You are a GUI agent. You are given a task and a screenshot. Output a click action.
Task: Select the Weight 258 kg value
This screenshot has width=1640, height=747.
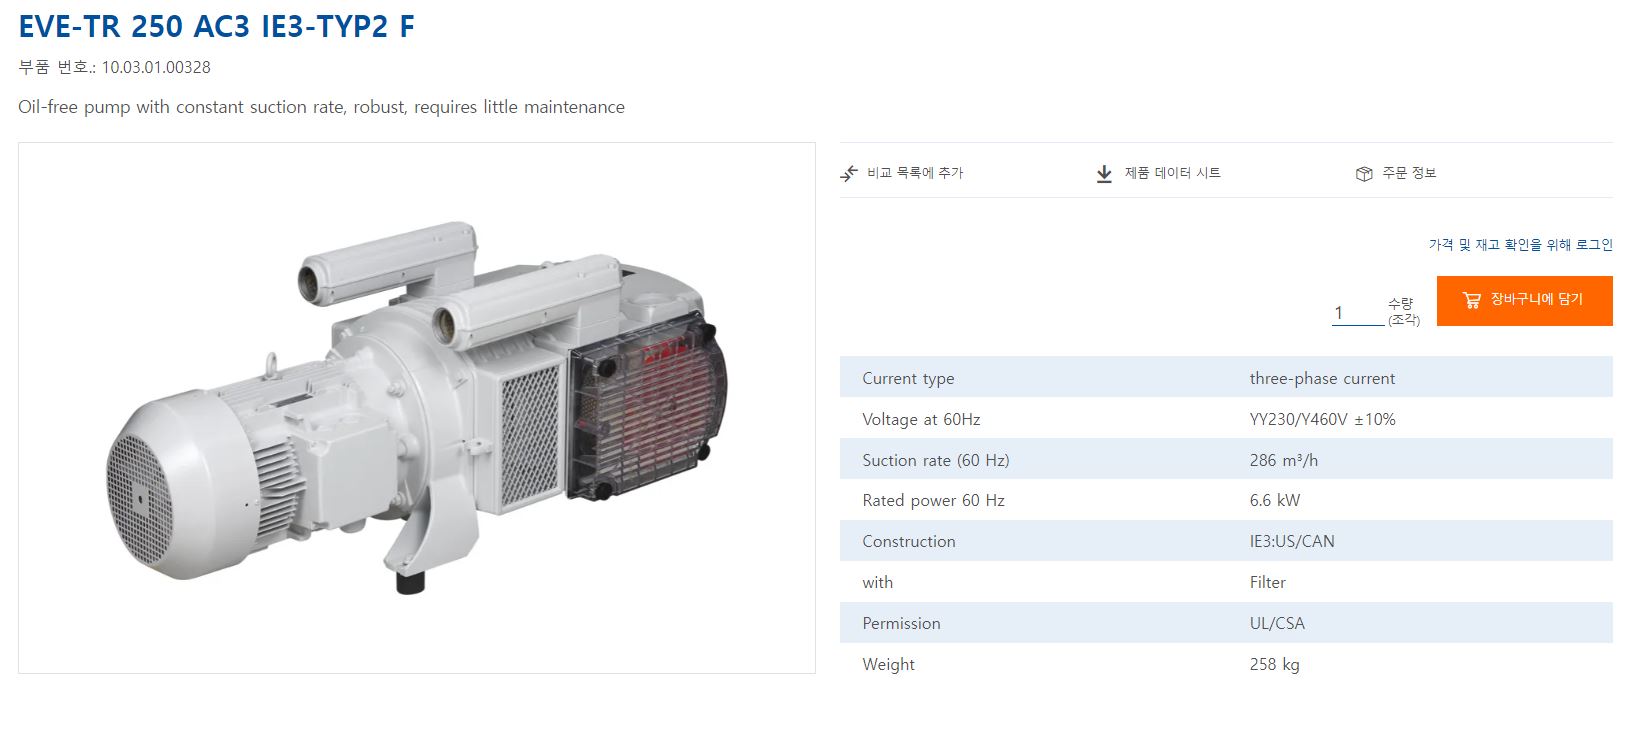1274,664
